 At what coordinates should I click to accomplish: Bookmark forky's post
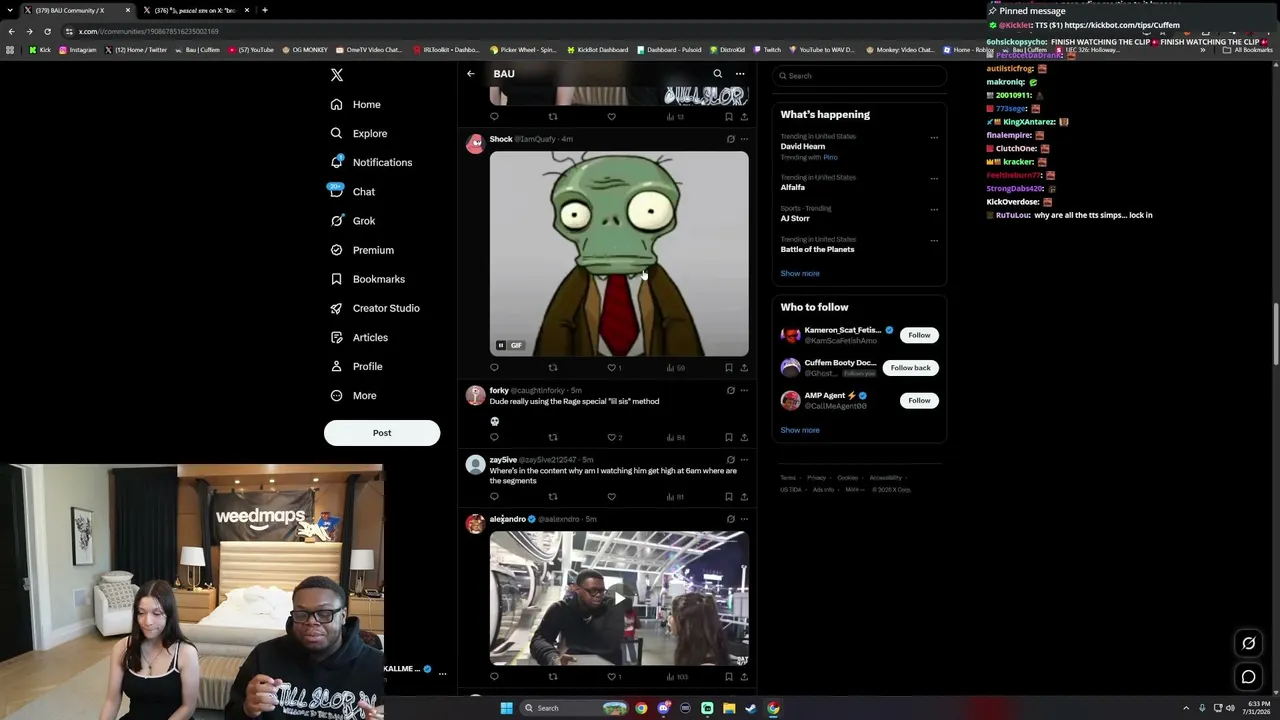(x=728, y=437)
